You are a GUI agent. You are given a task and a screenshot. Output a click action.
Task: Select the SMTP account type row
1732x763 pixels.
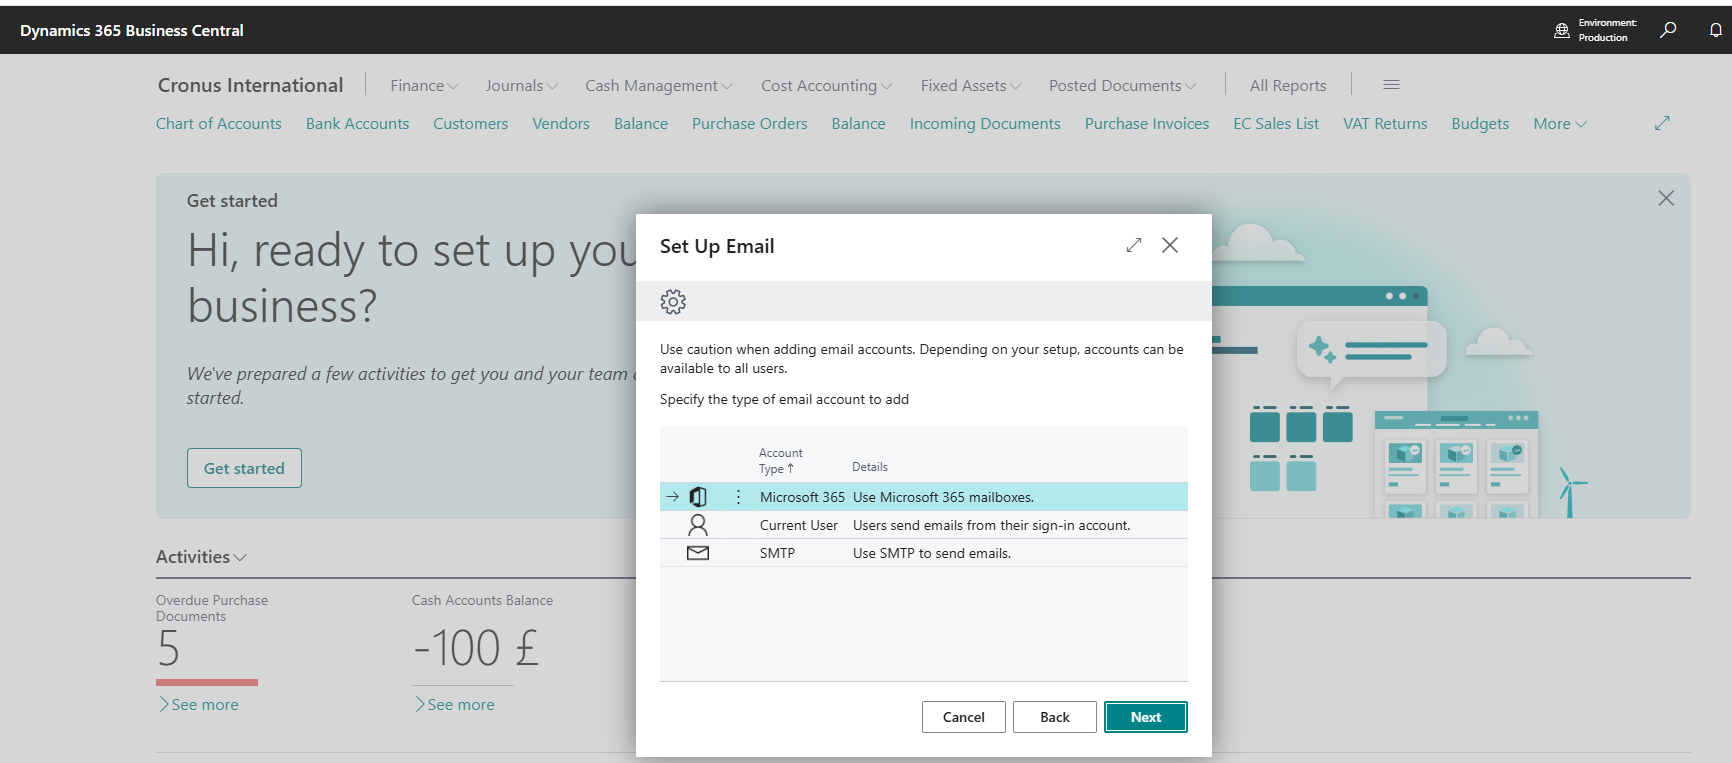924,553
